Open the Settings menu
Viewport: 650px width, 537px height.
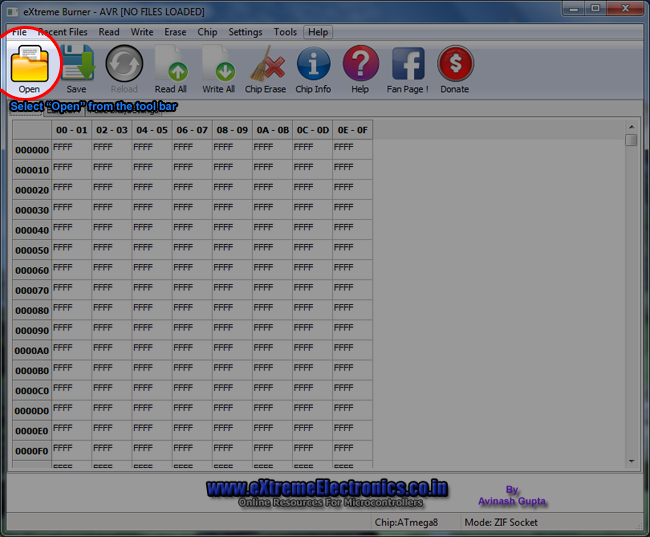tap(245, 32)
